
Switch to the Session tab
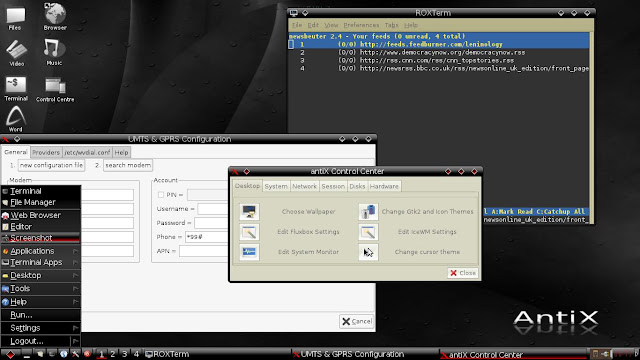click(x=333, y=186)
